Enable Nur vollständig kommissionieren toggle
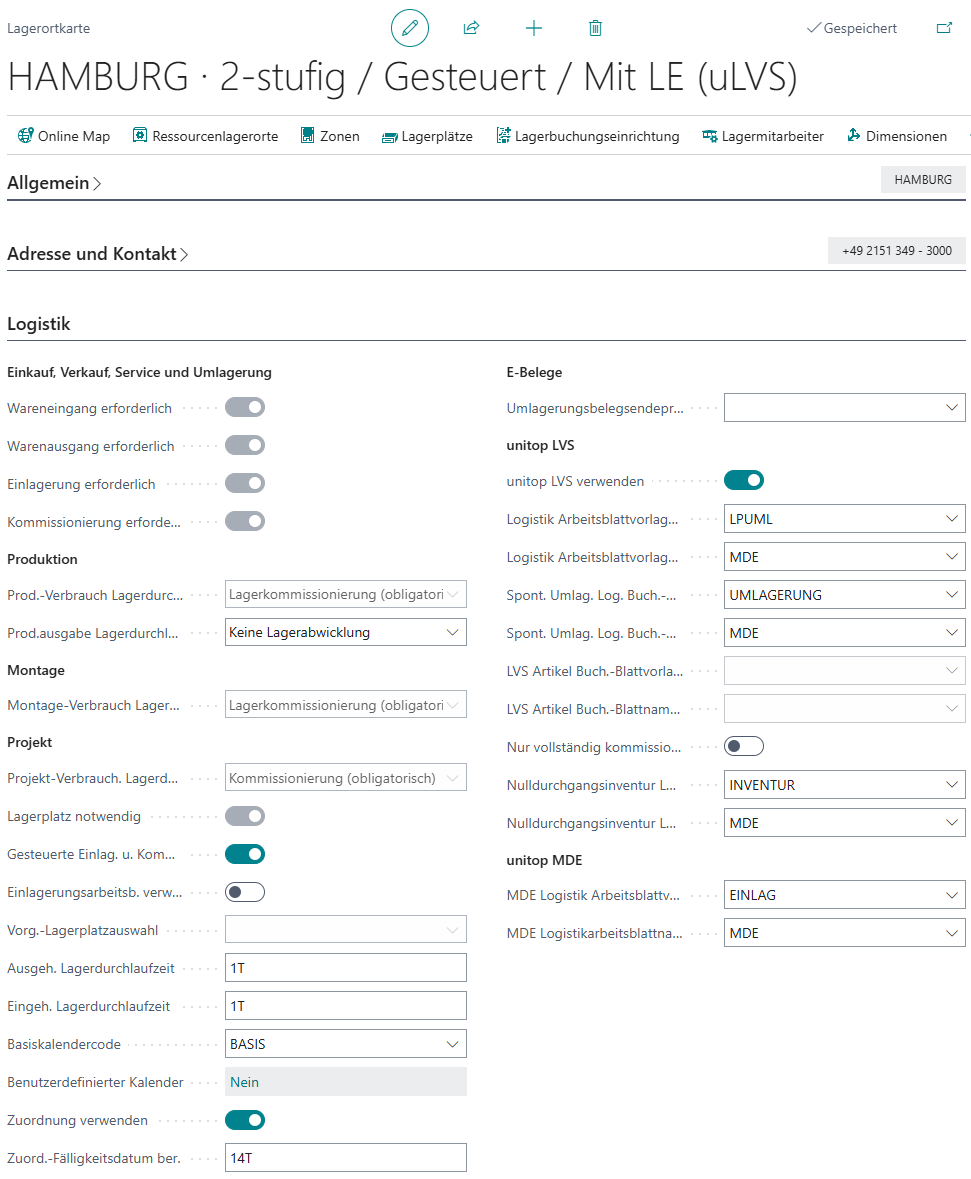 pyautogui.click(x=743, y=746)
